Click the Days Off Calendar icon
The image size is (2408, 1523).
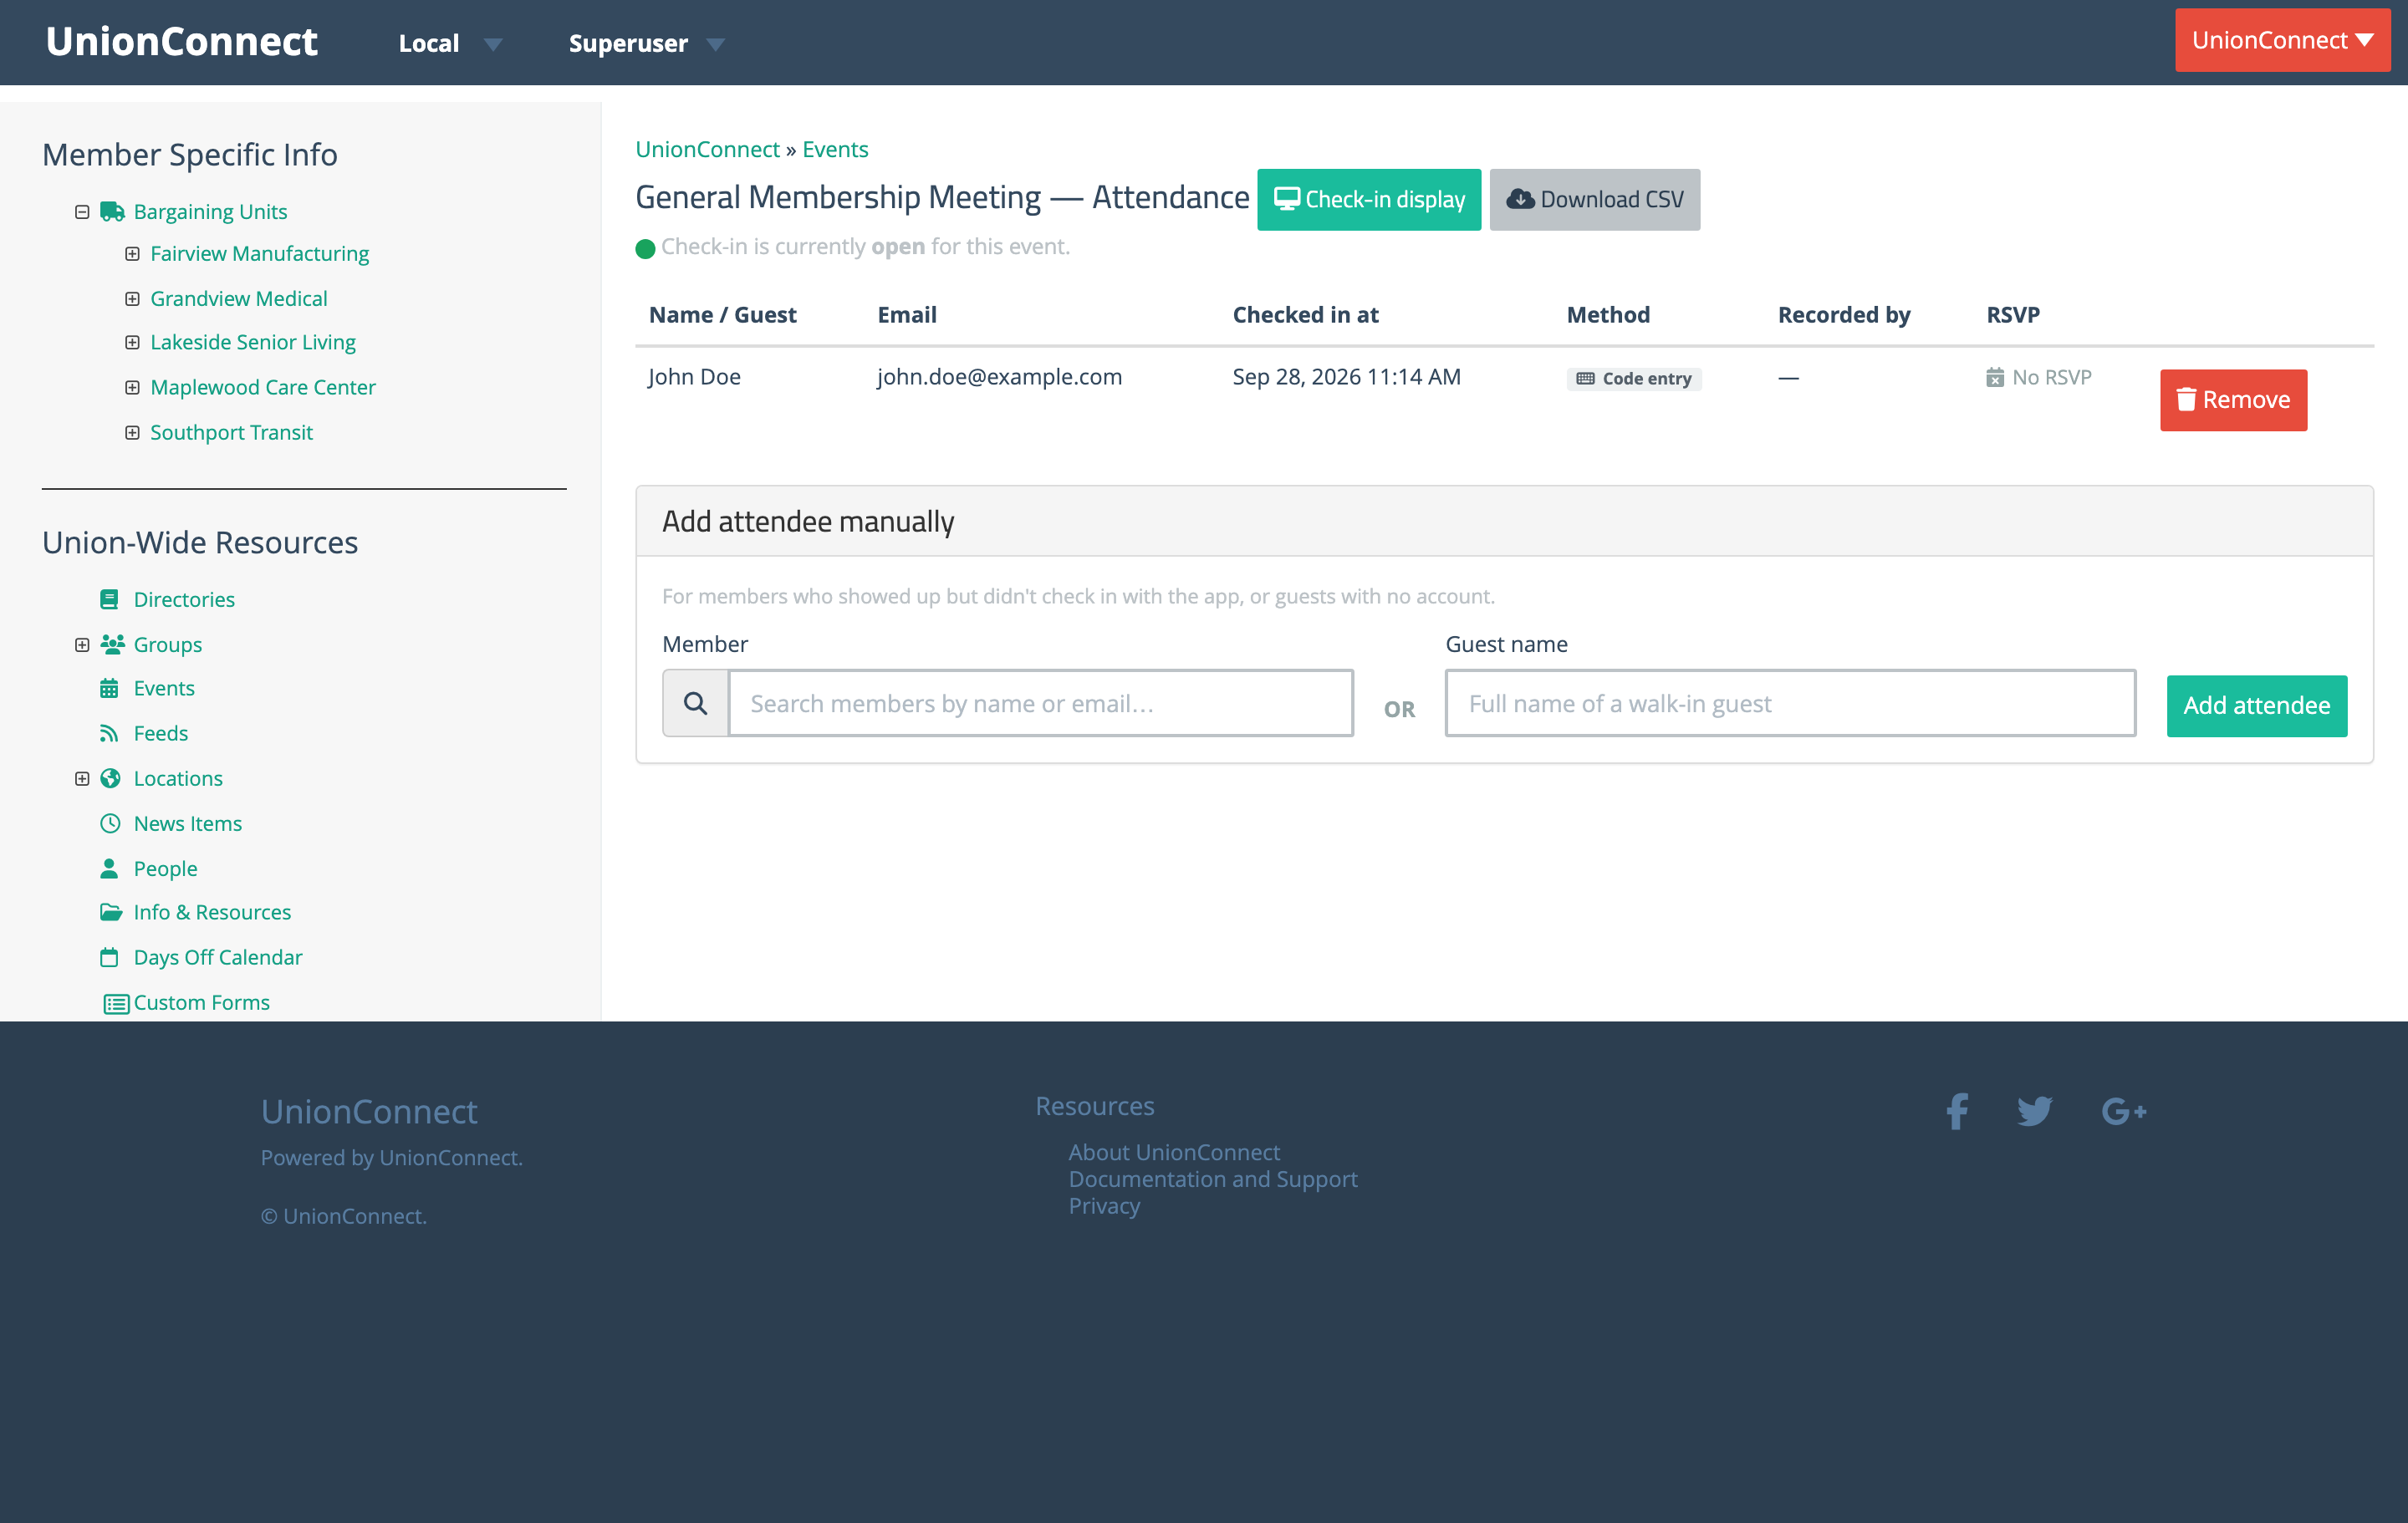pos(109,957)
